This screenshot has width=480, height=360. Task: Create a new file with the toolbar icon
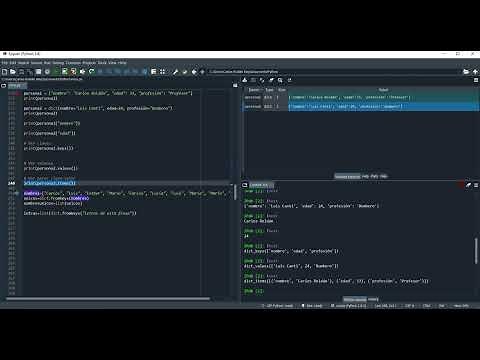(4, 72)
